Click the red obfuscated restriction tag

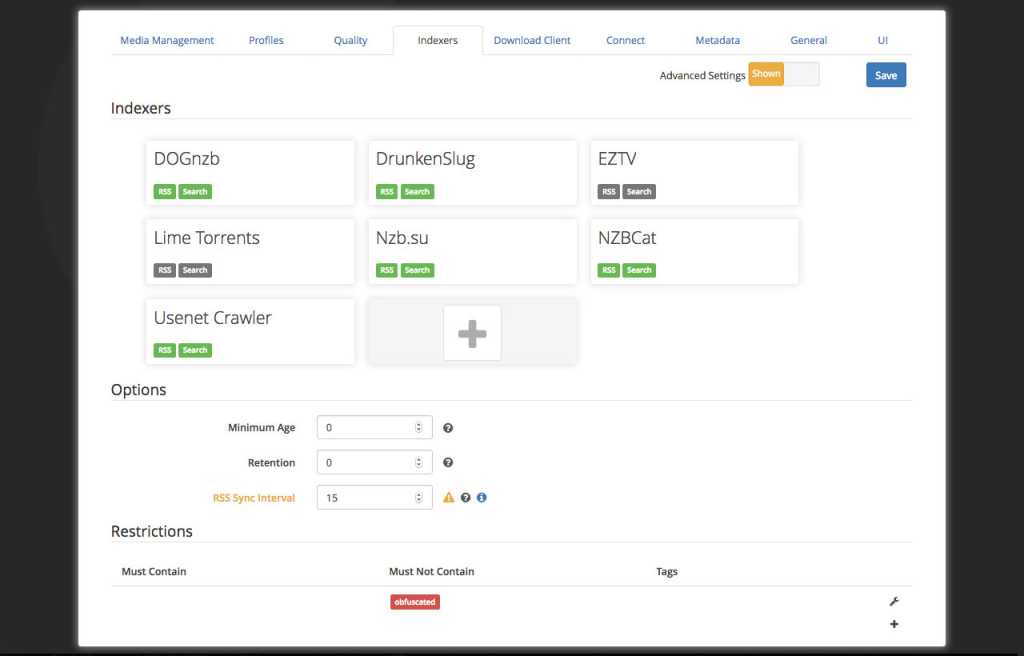pyautogui.click(x=415, y=602)
